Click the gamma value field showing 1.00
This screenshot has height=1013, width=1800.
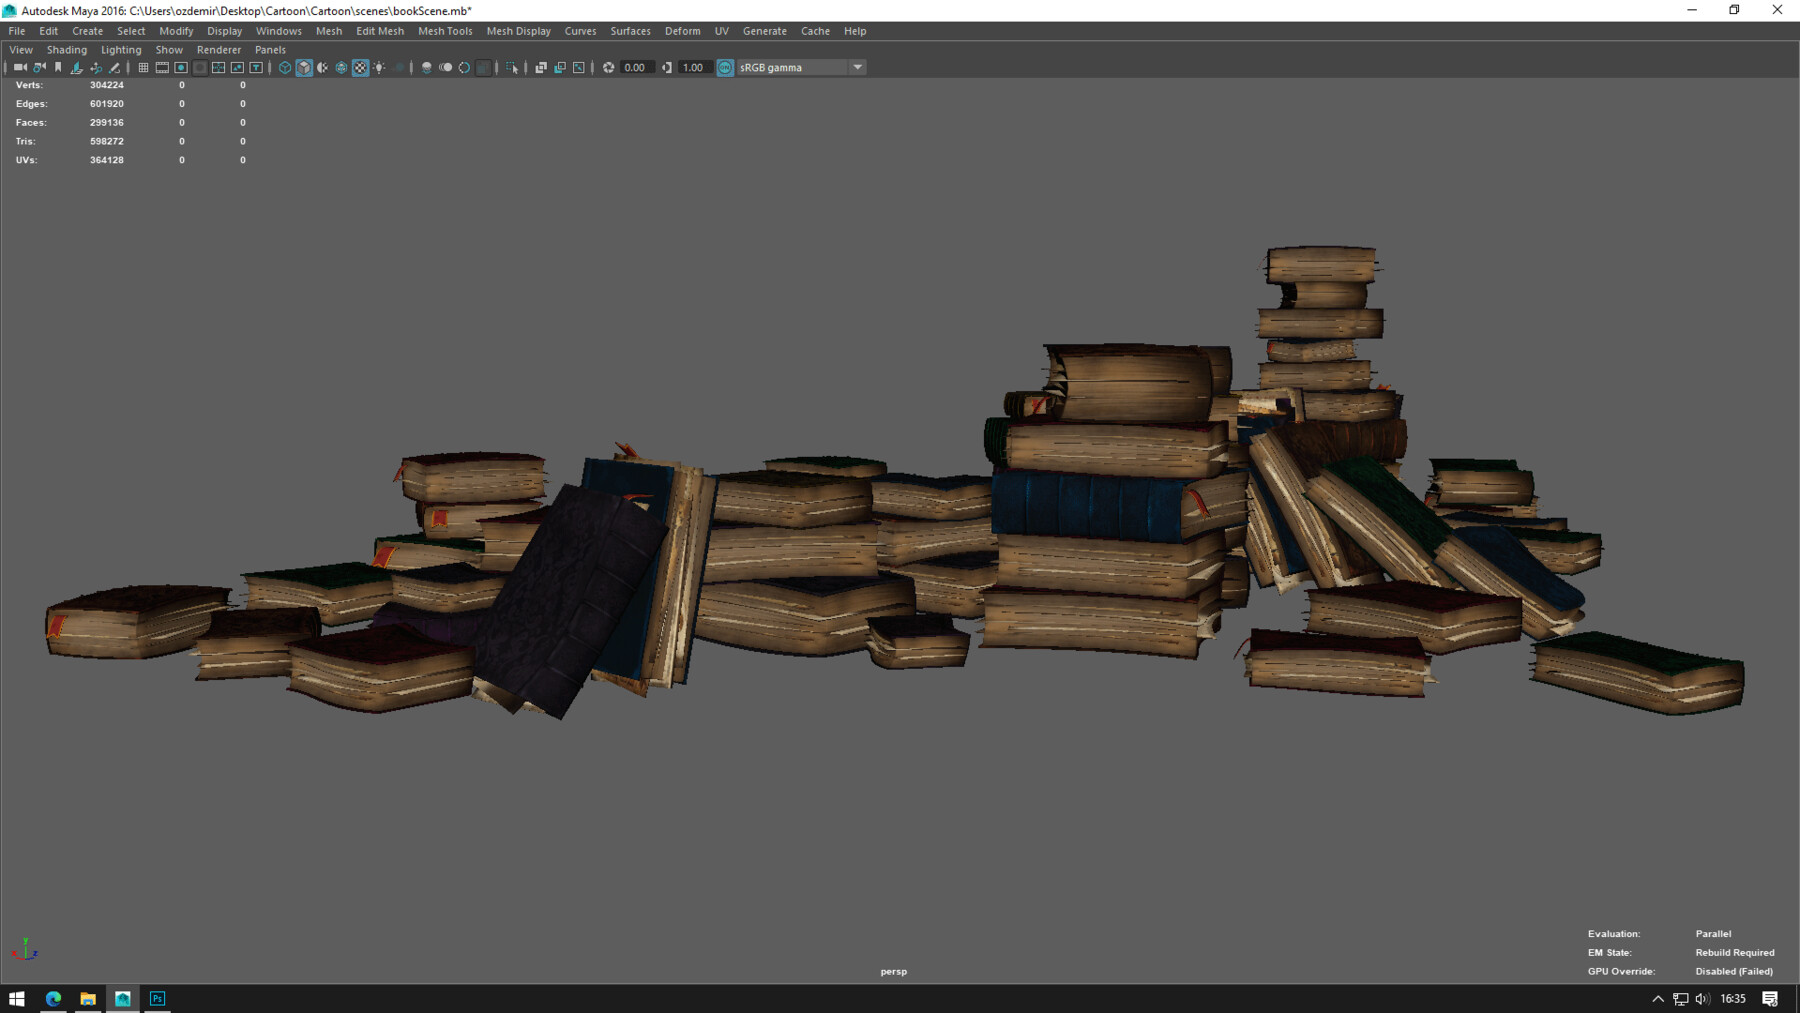point(693,68)
